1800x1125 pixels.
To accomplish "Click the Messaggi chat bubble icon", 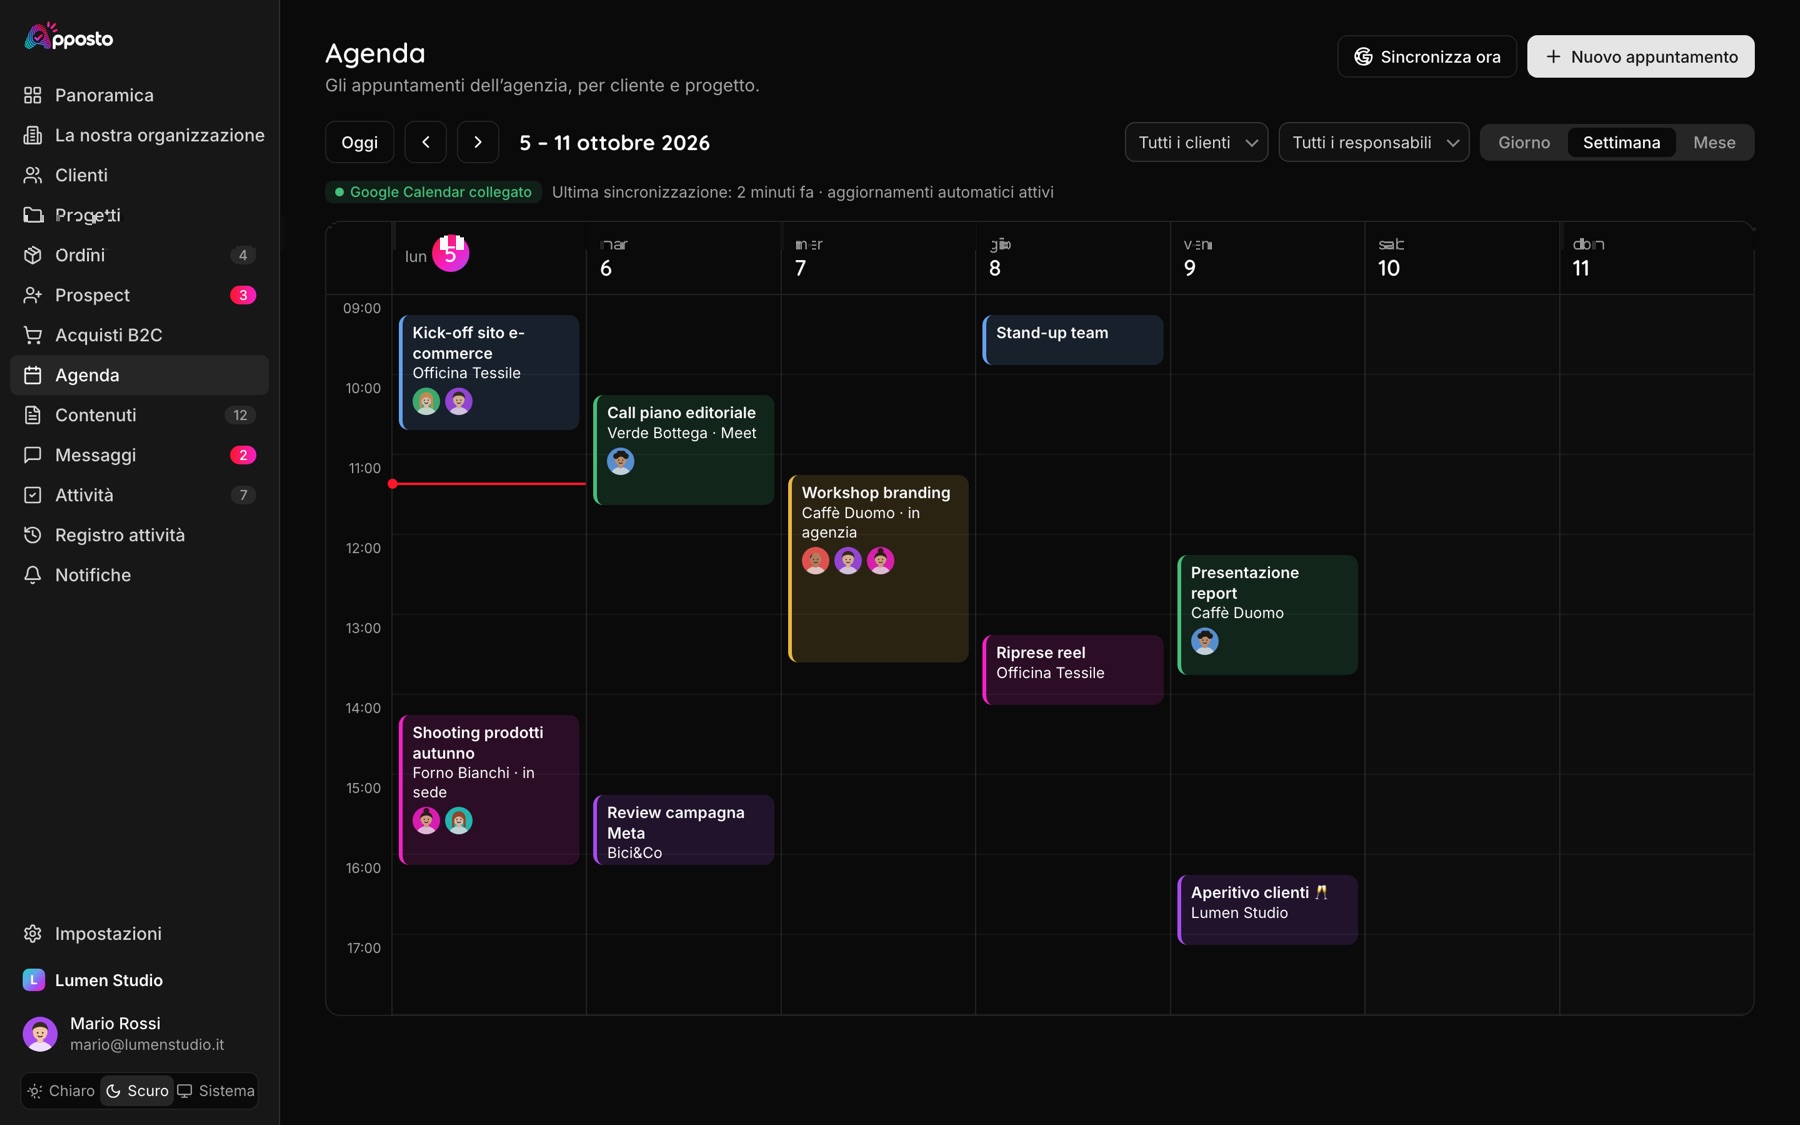I will (33, 455).
